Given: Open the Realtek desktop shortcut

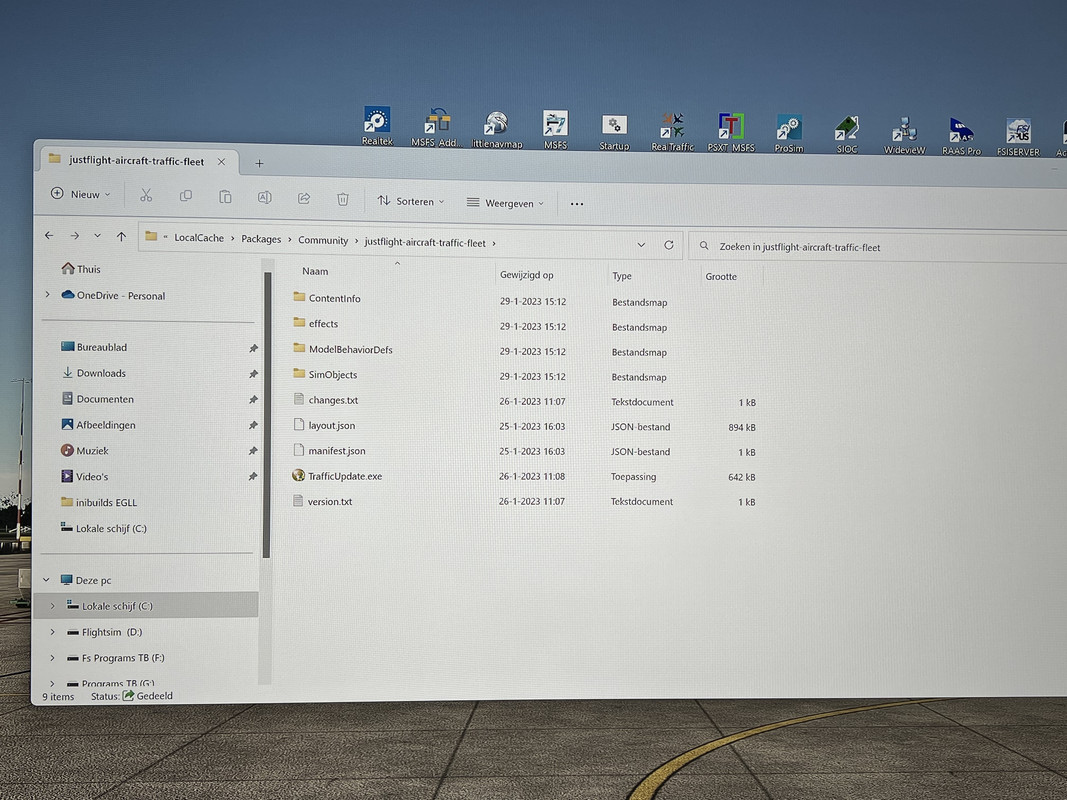Looking at the screenshot, I should coord(377,127).
